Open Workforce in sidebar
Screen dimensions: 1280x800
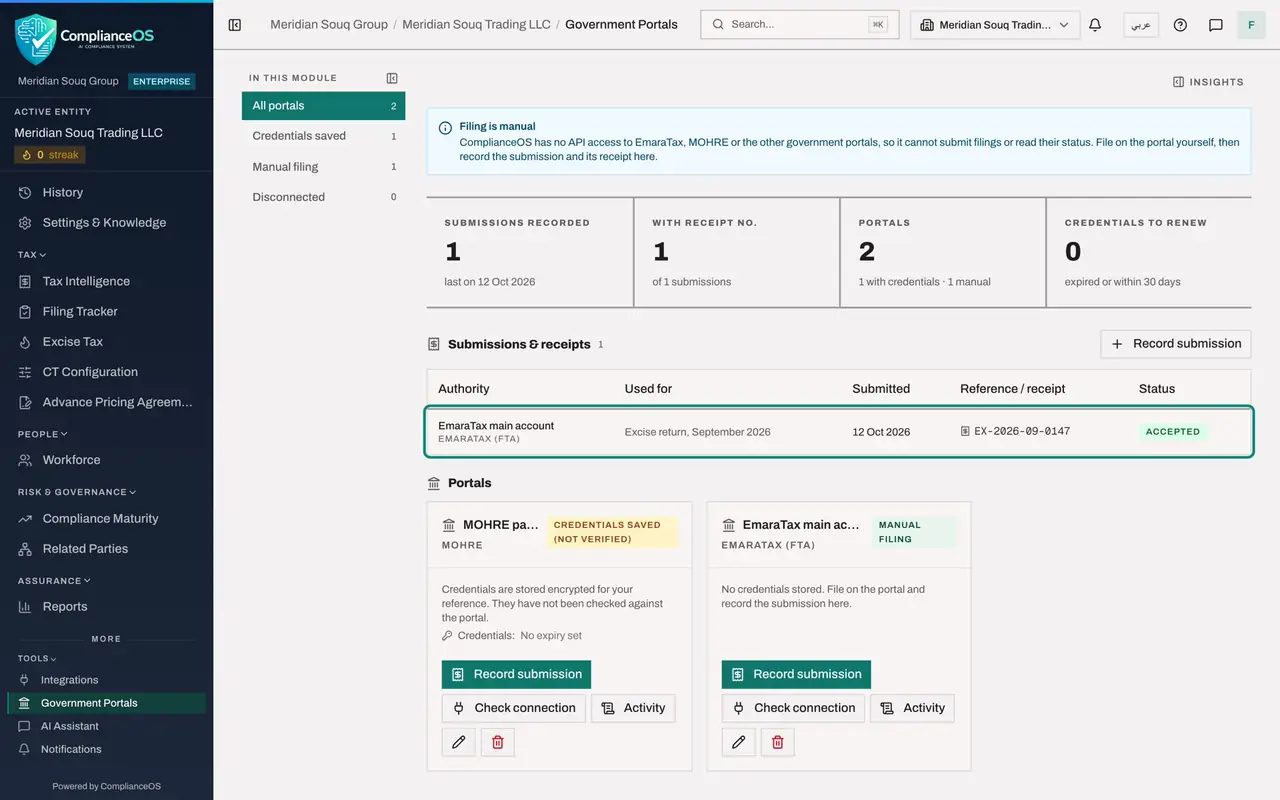pyautogui.click(x=107, y=459)
